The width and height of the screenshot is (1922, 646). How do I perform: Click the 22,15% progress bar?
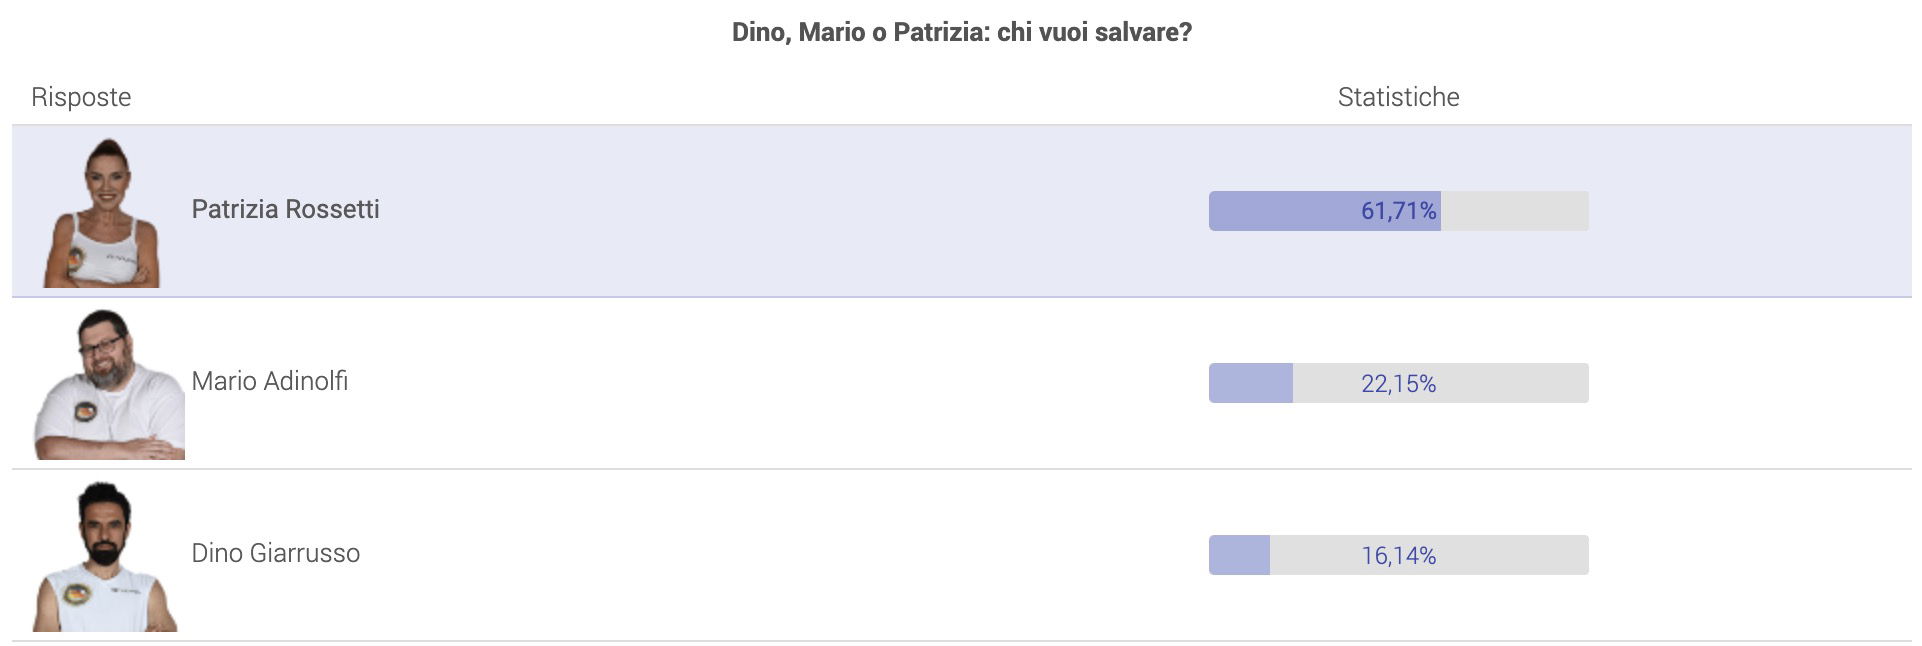[1398, 383]
